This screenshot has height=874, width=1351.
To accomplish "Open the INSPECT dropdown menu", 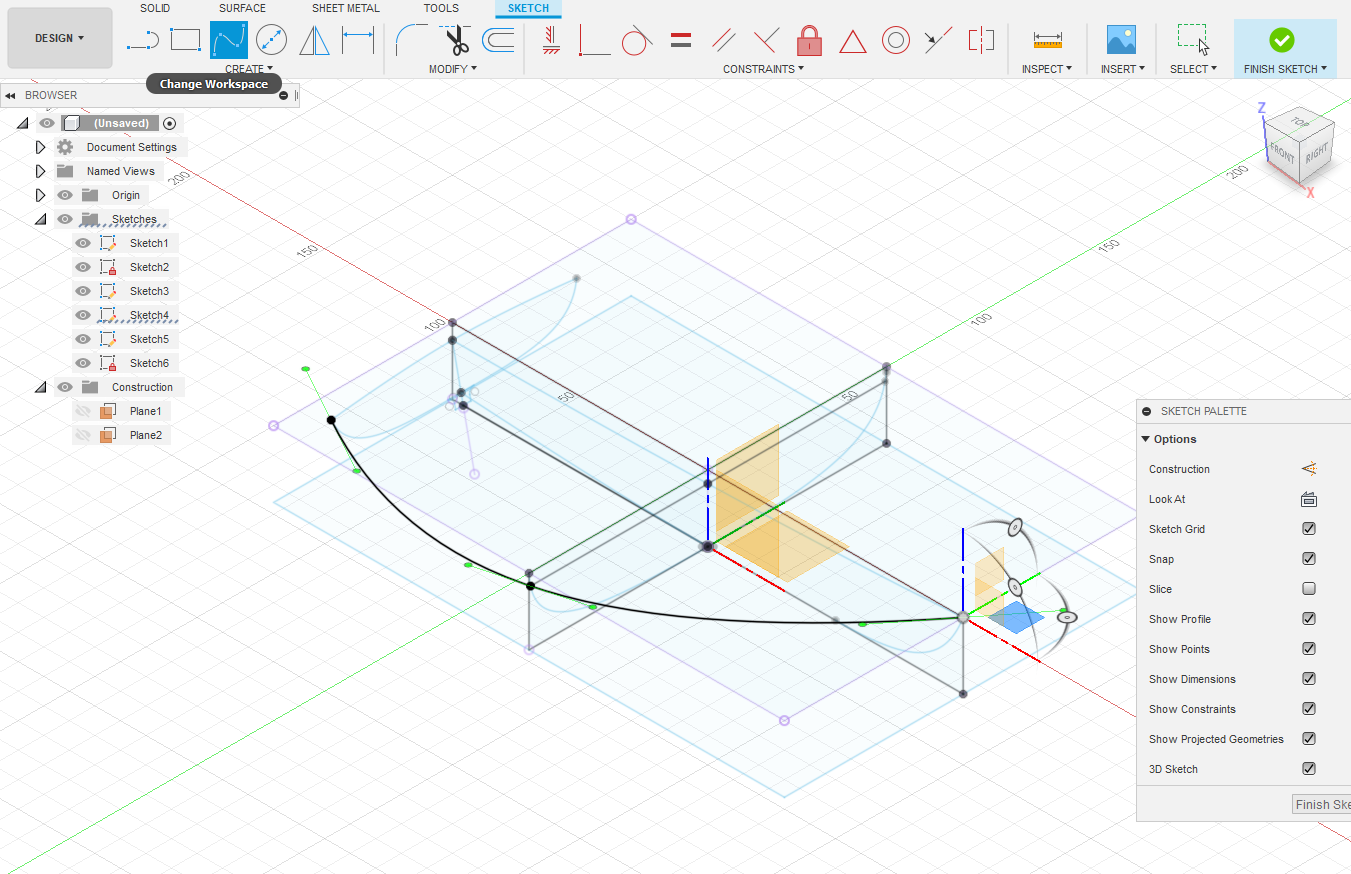I will (x=1047, y=69).
